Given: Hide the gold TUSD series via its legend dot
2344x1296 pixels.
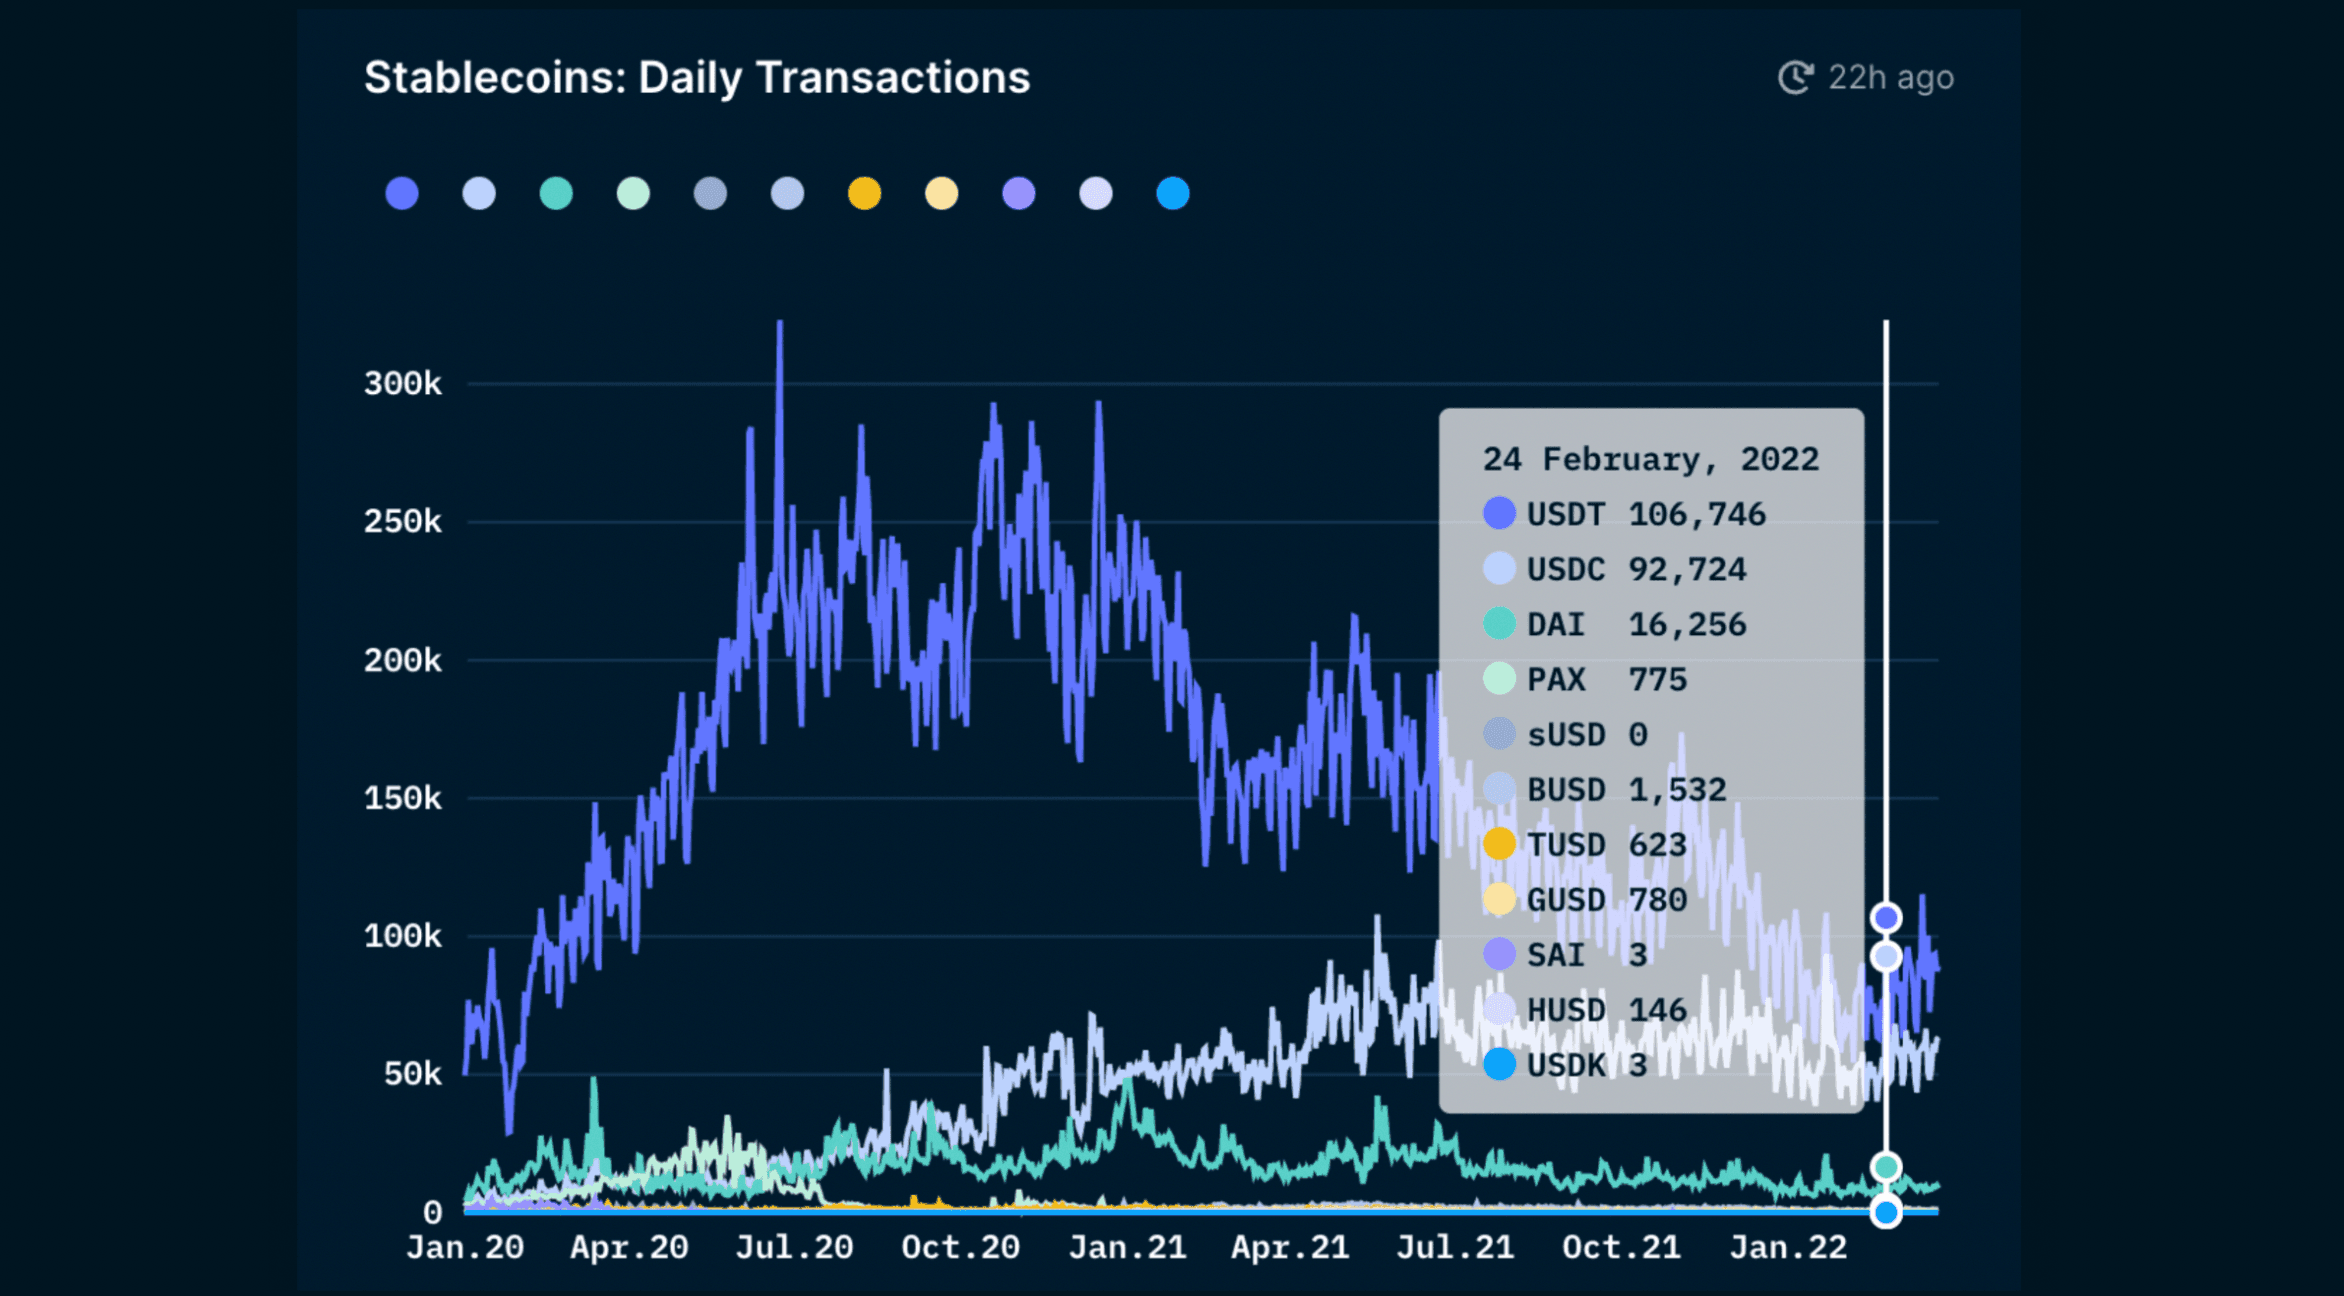Looking at the screenshot, I should click(x=864, y=193).
